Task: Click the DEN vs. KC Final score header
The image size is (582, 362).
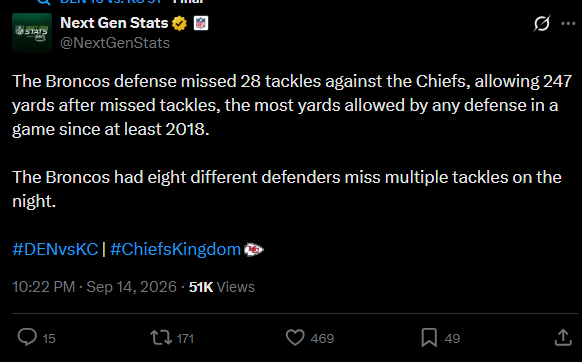Action: (121, 2)
